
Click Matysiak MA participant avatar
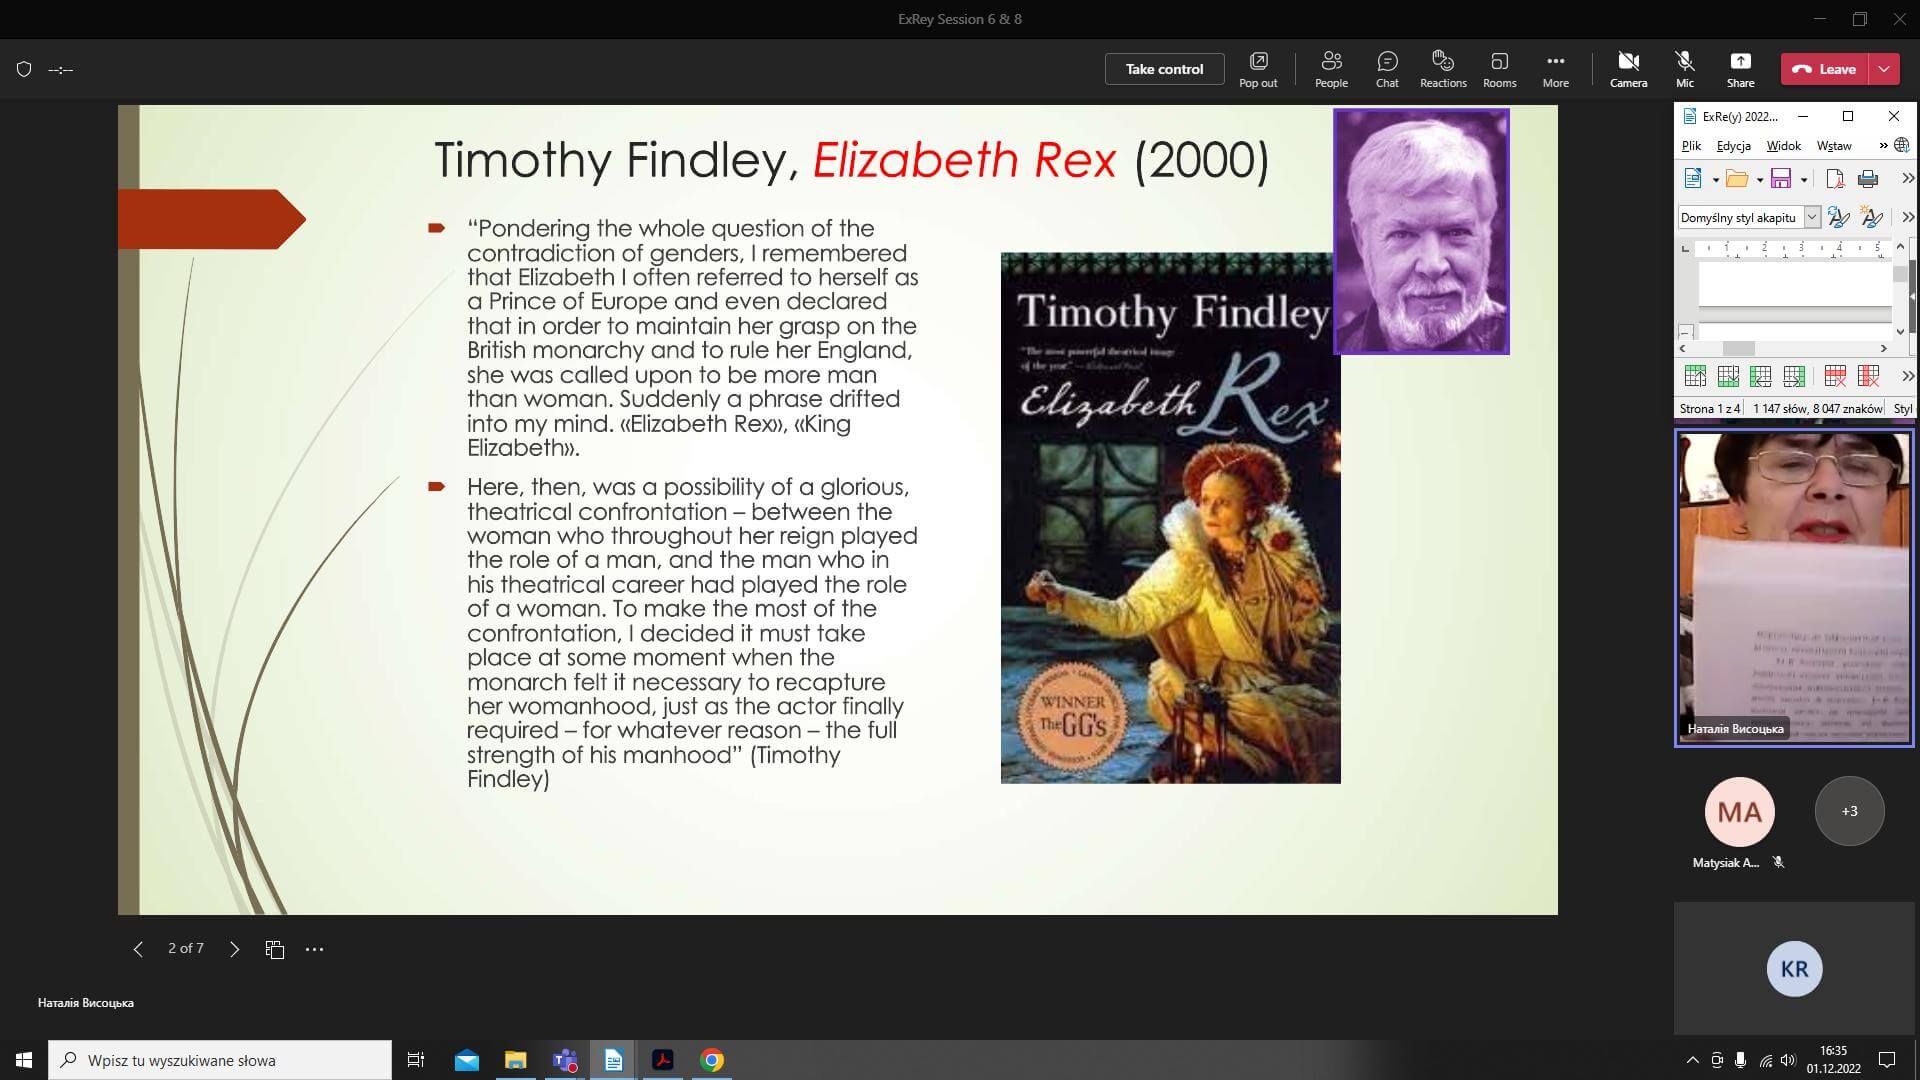(1739, 811)
